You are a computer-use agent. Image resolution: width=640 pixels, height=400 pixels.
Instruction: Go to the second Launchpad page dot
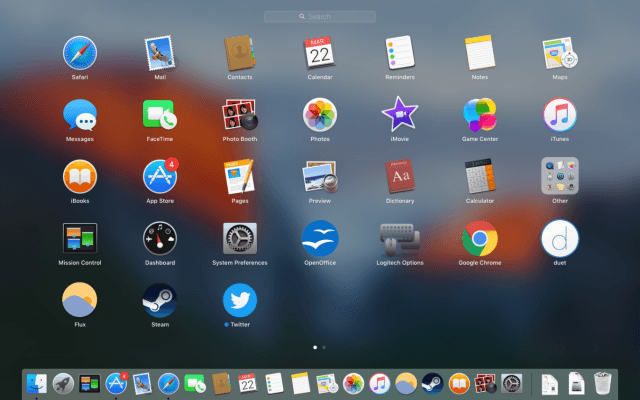pos(324,347)
